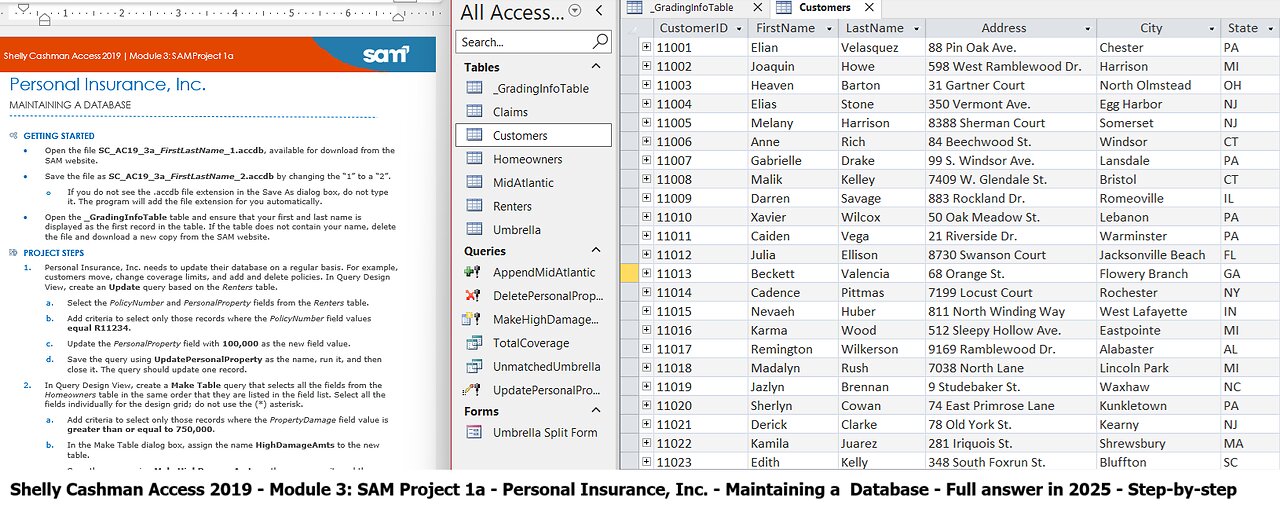The height and width of the screenshot is (509, 1280).
Task: Click the AppendMidAtlantic append query icon
Action: coord(473,272)
